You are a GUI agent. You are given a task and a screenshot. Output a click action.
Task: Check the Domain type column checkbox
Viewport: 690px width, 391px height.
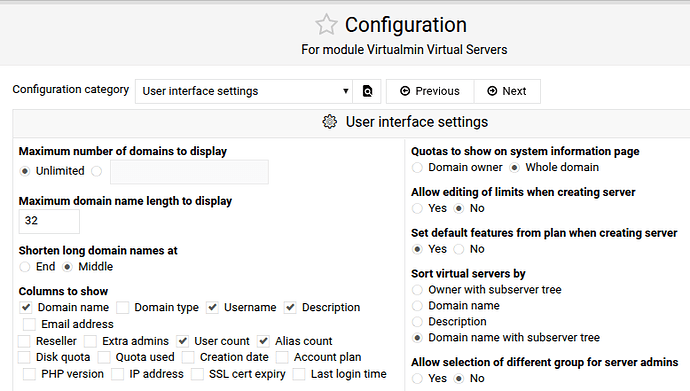(x=123, y=307)
